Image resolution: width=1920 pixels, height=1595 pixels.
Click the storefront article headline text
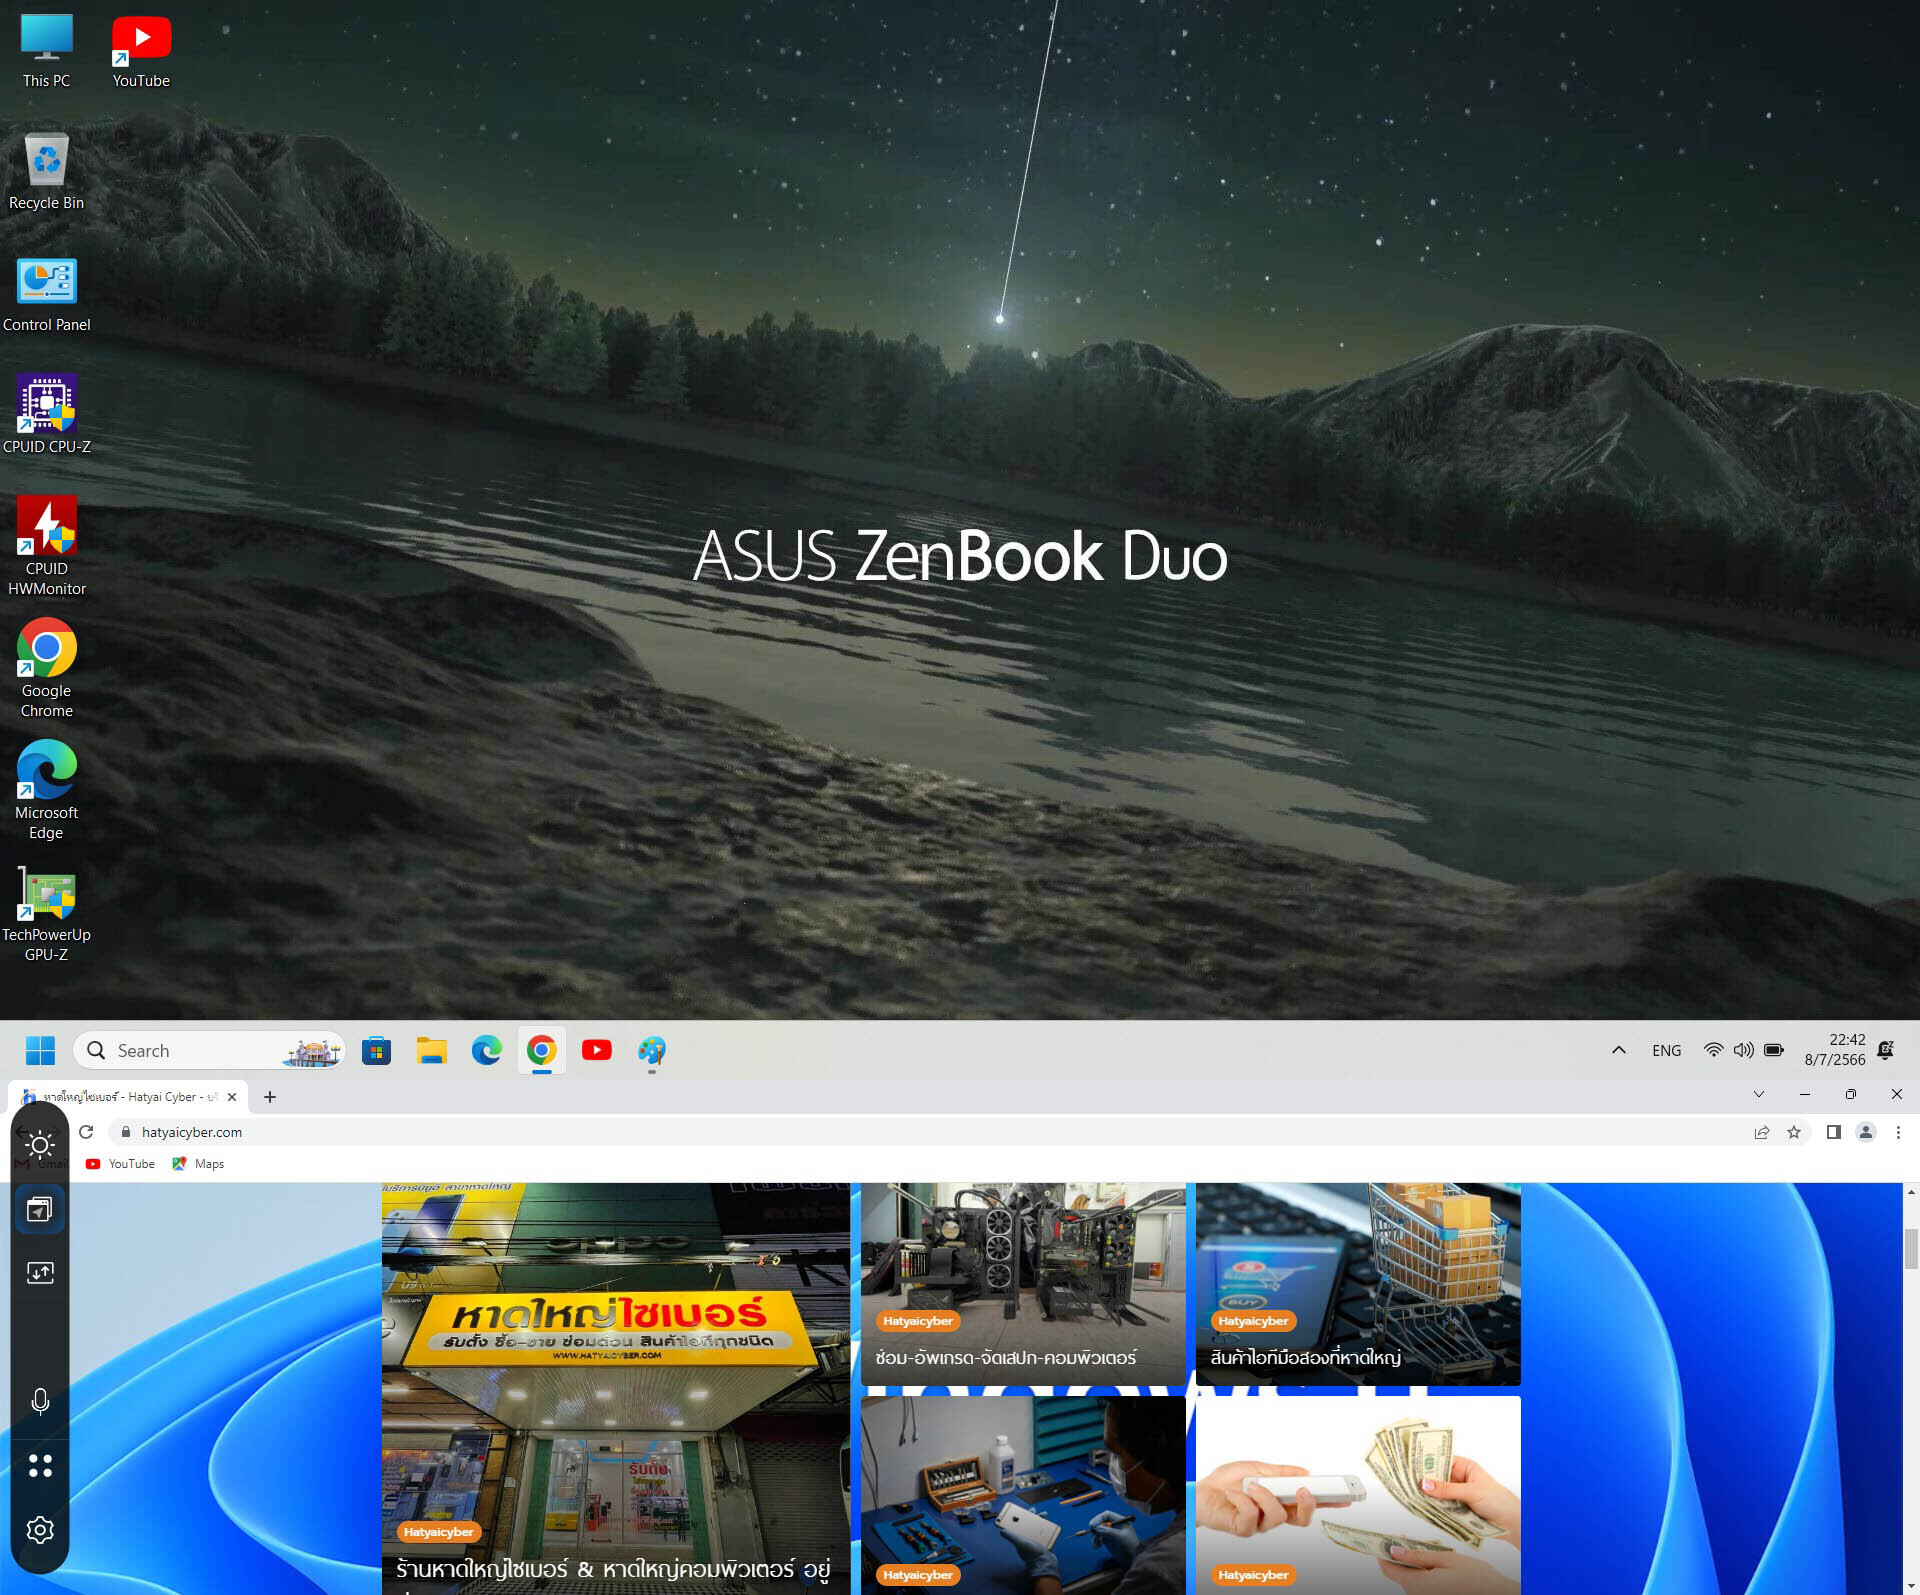coord(613,1569)
